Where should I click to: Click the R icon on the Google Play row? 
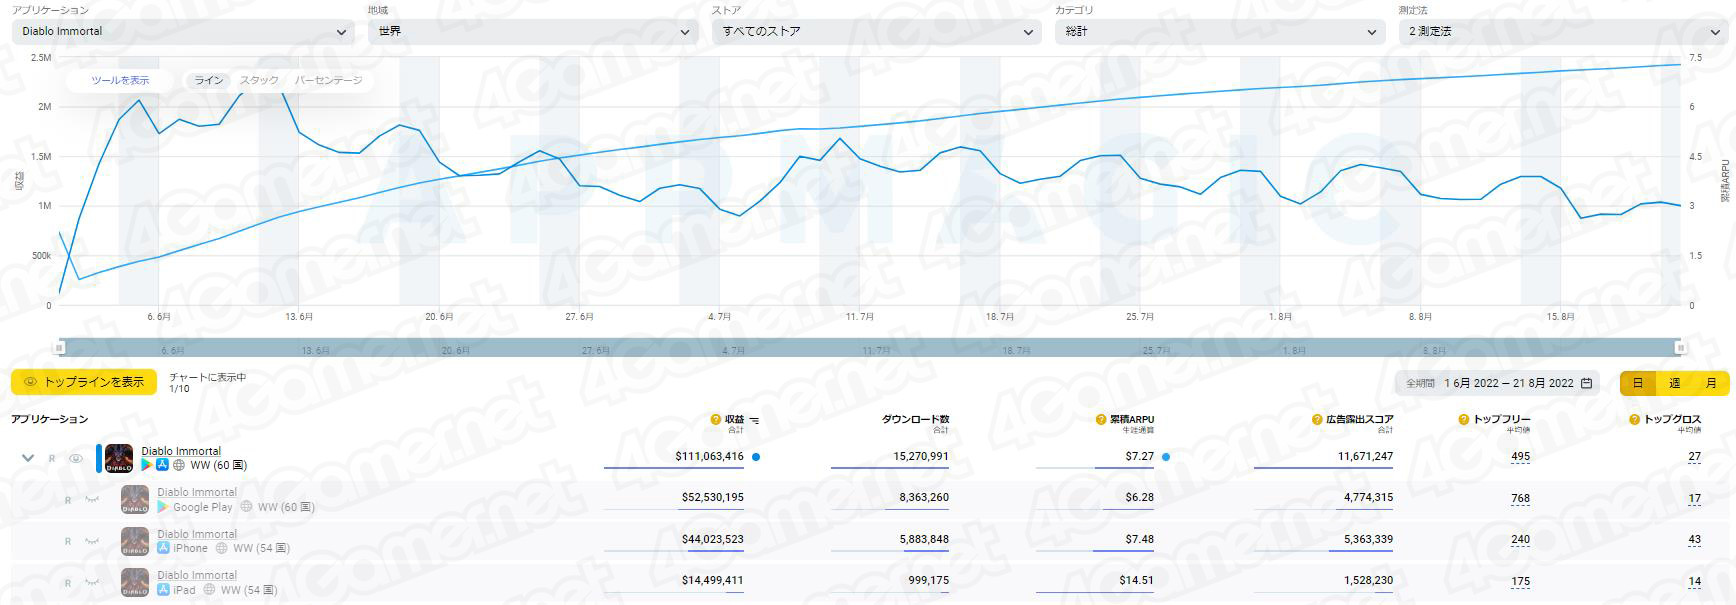[x=68, y=500]
